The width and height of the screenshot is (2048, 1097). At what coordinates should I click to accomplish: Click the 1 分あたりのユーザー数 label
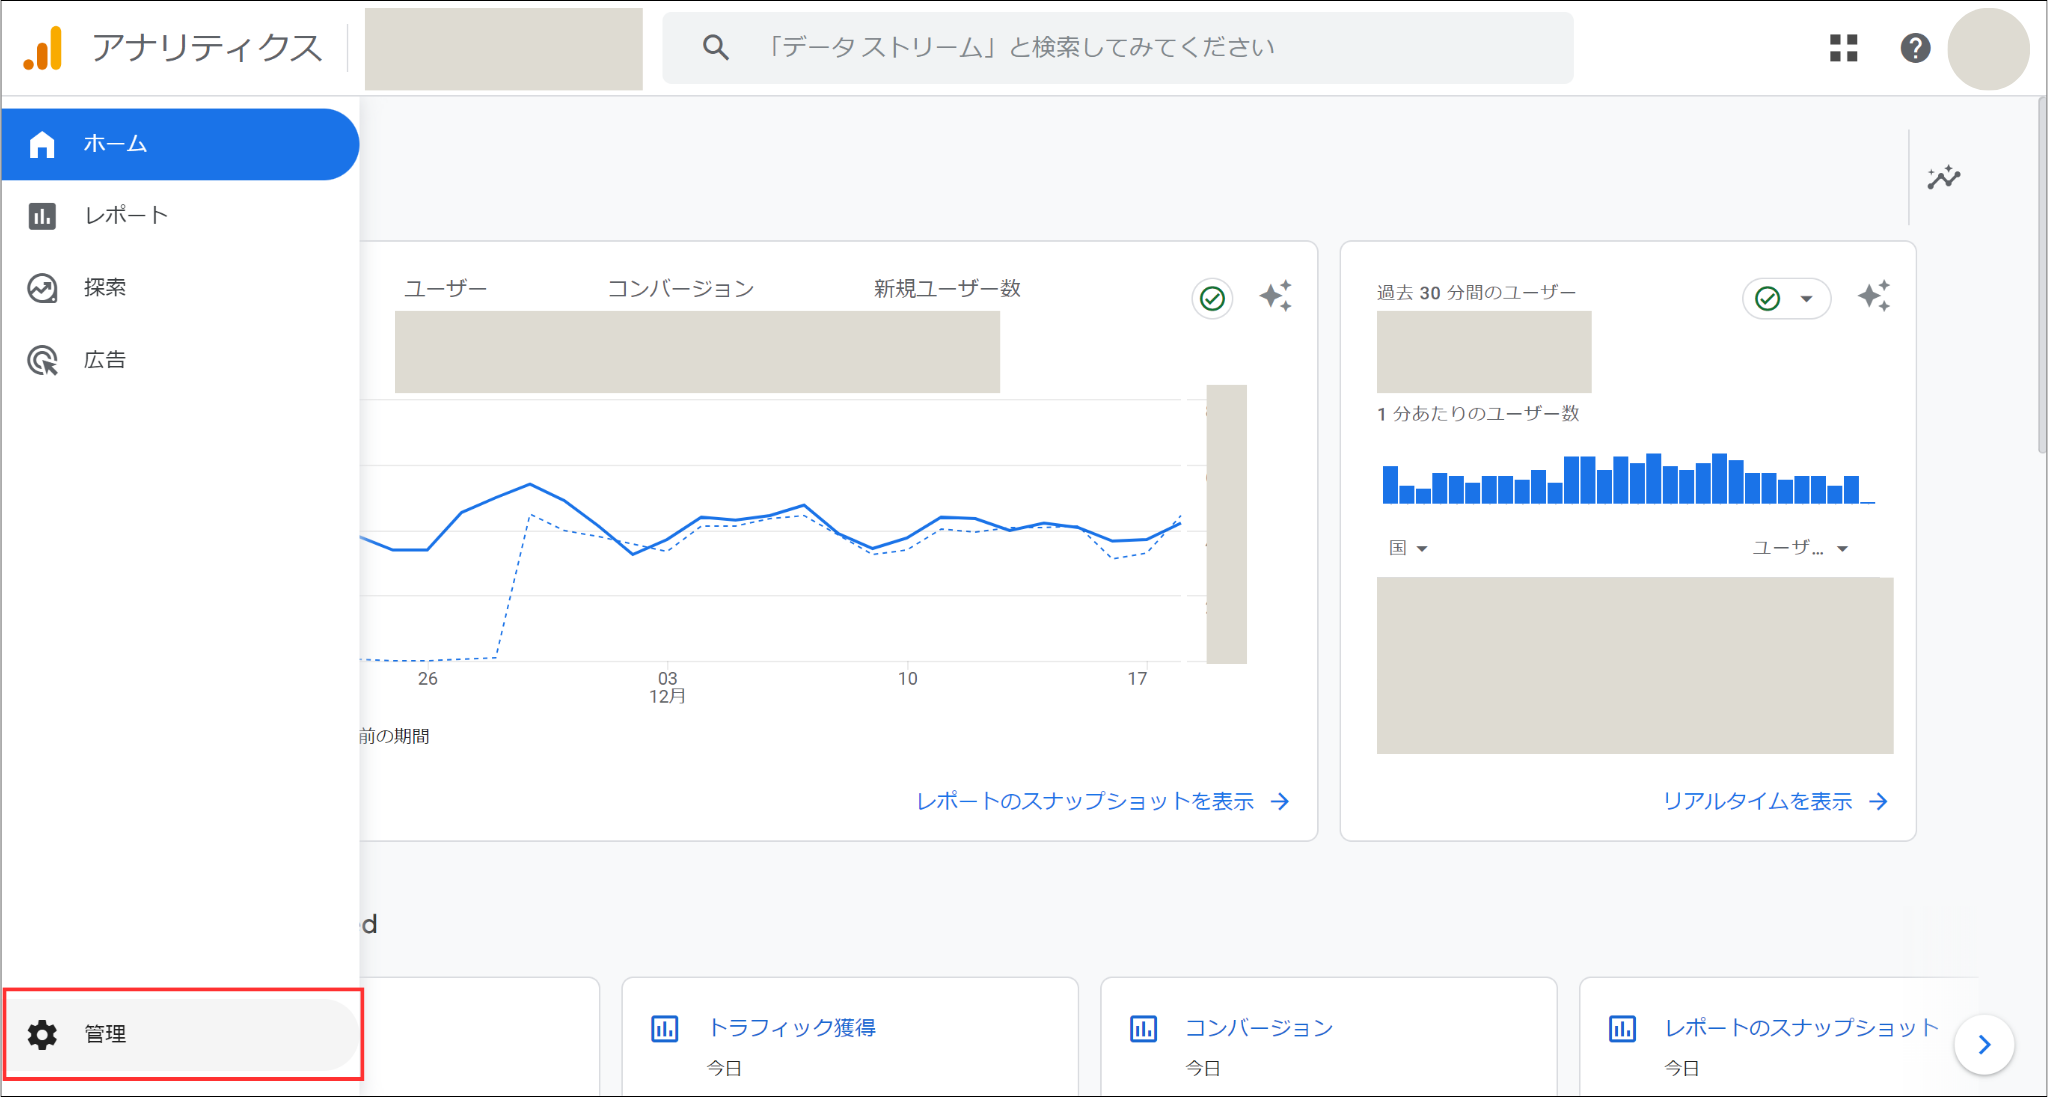click(x=1478, y=413)
